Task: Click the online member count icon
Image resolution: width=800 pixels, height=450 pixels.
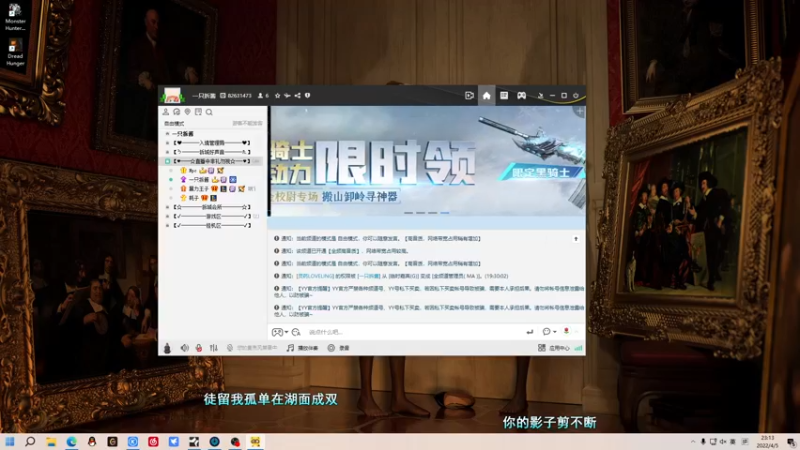Action: tap(263, 95)
